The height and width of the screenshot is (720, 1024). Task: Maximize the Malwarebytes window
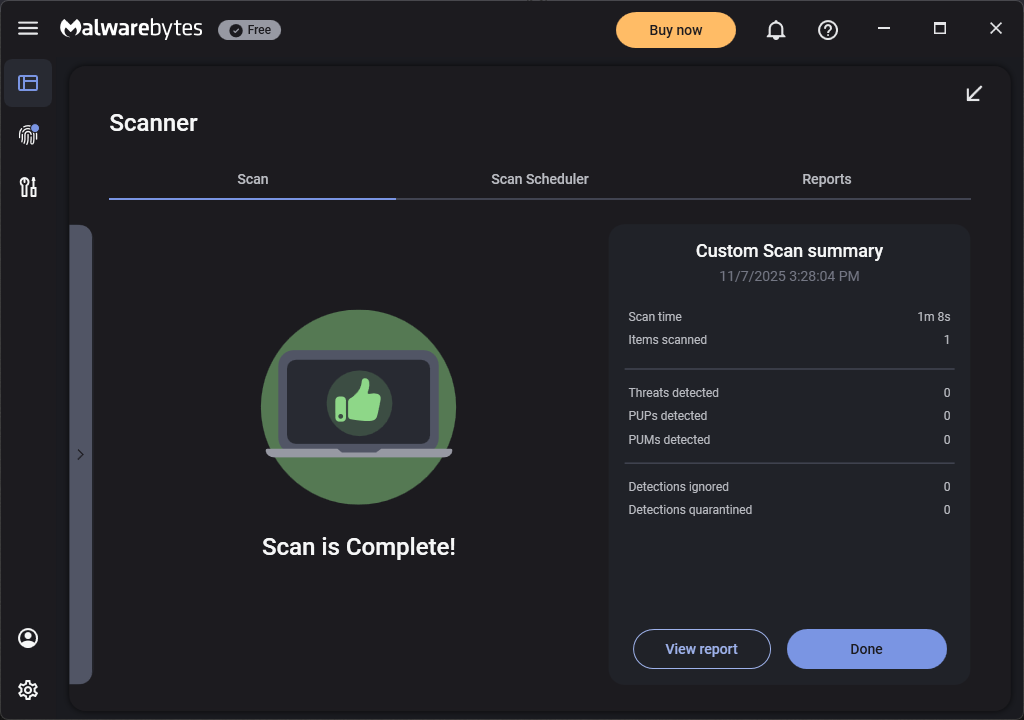[x=940, y=28]
